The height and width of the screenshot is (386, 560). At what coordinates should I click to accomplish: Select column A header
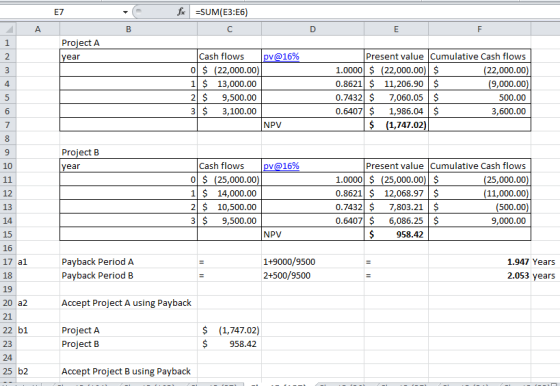(x=38, y=29)
